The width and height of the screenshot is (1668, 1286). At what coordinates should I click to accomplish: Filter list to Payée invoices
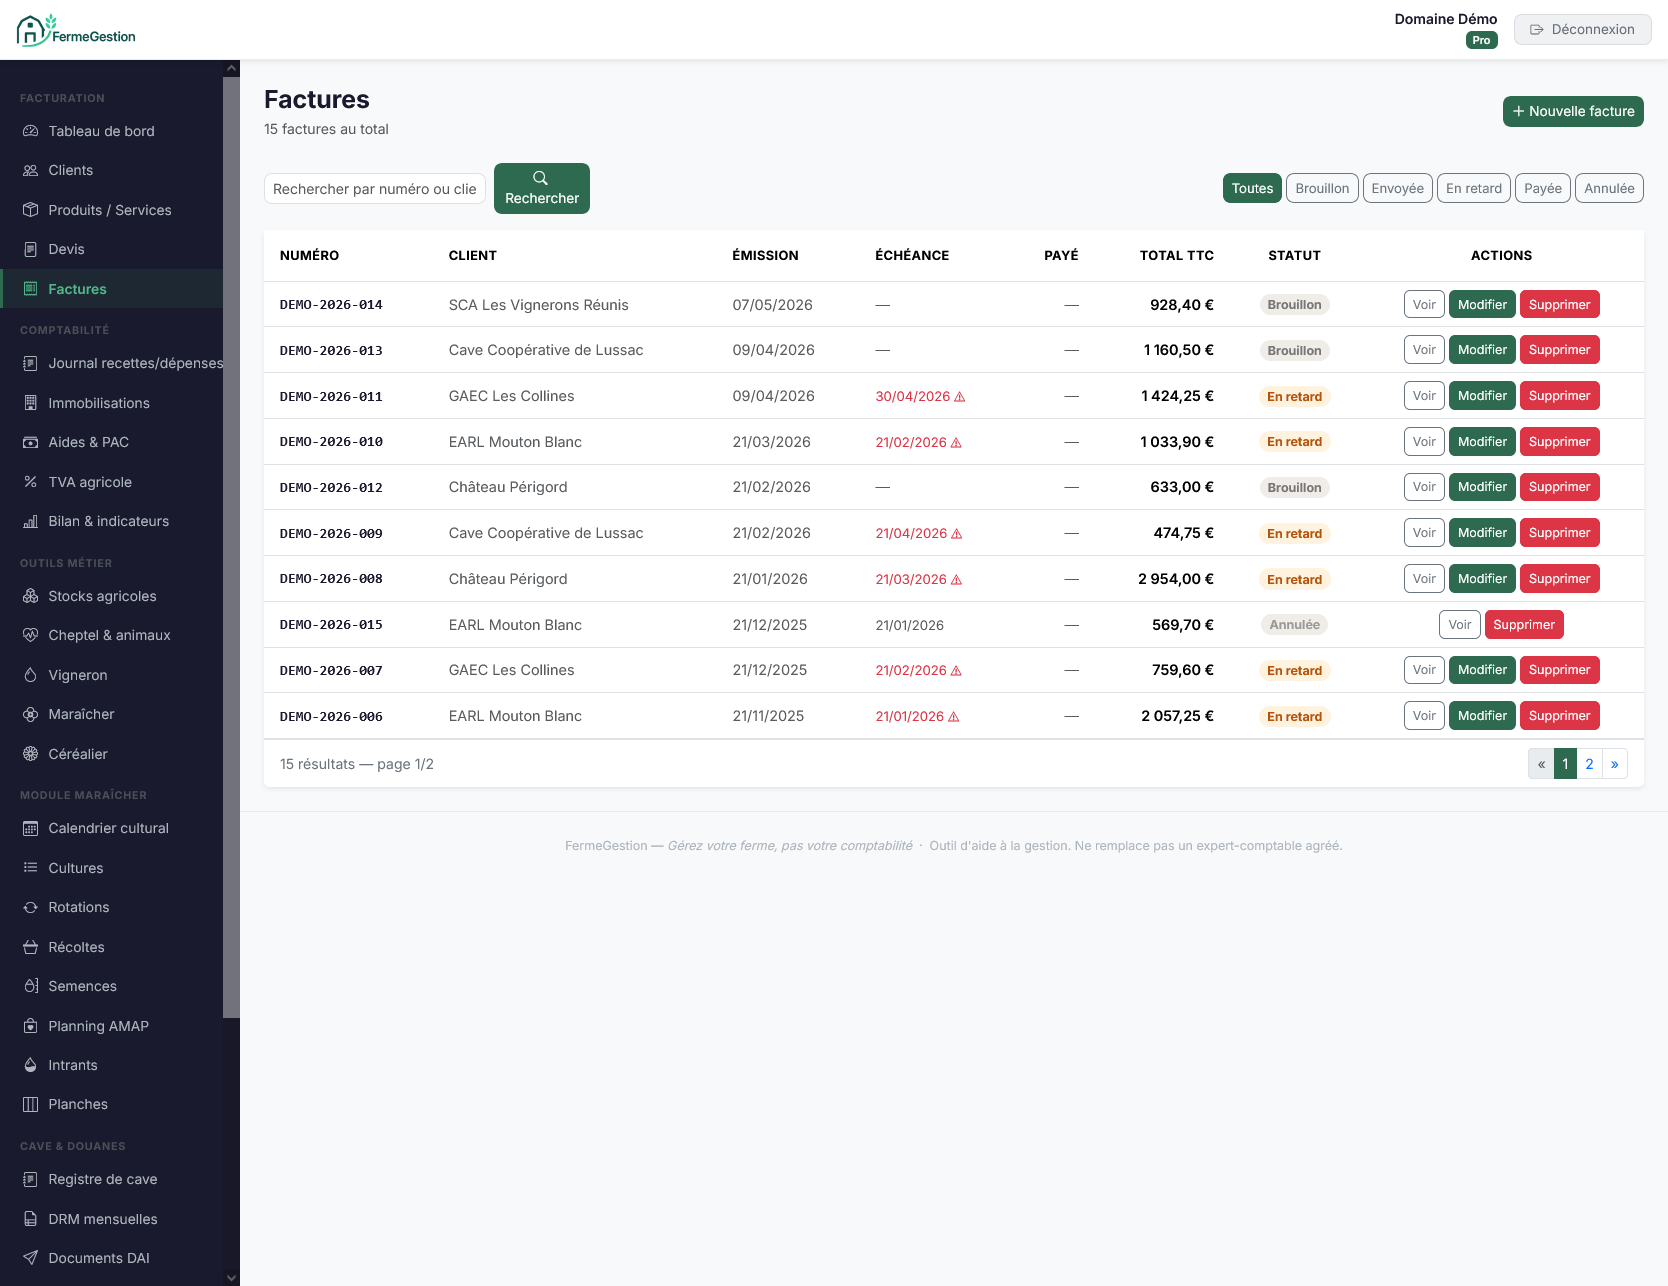pyautogui.click(x=1543, y=188)
